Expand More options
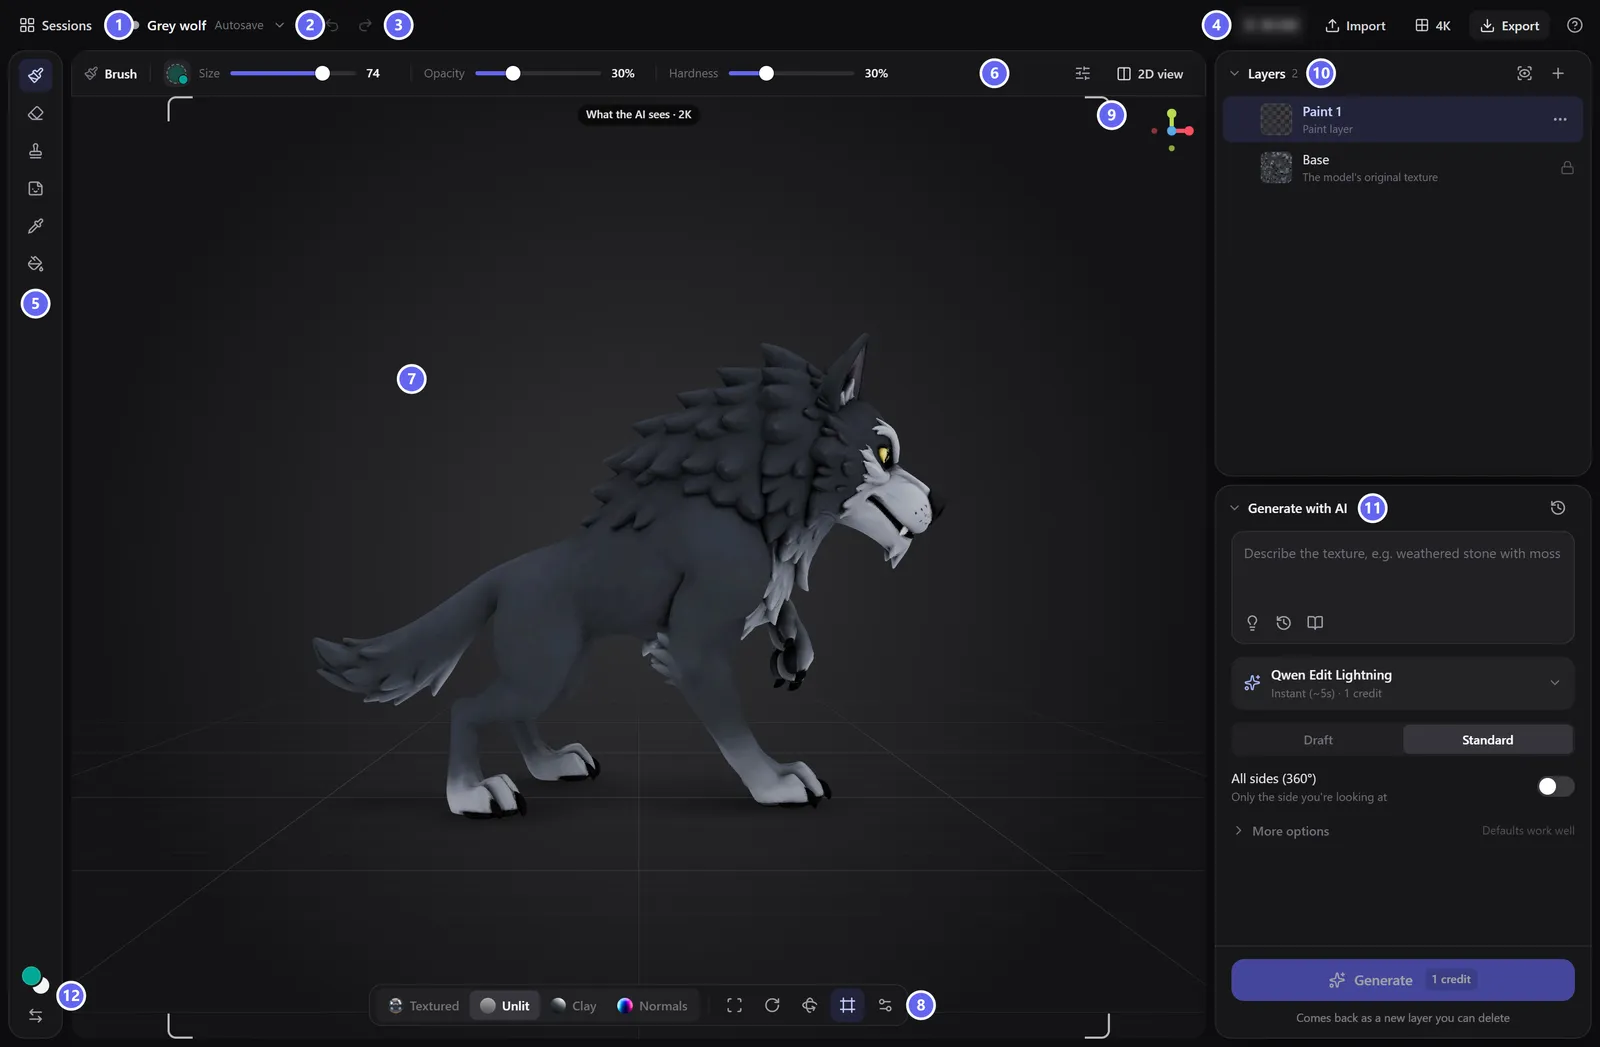 1281,831
